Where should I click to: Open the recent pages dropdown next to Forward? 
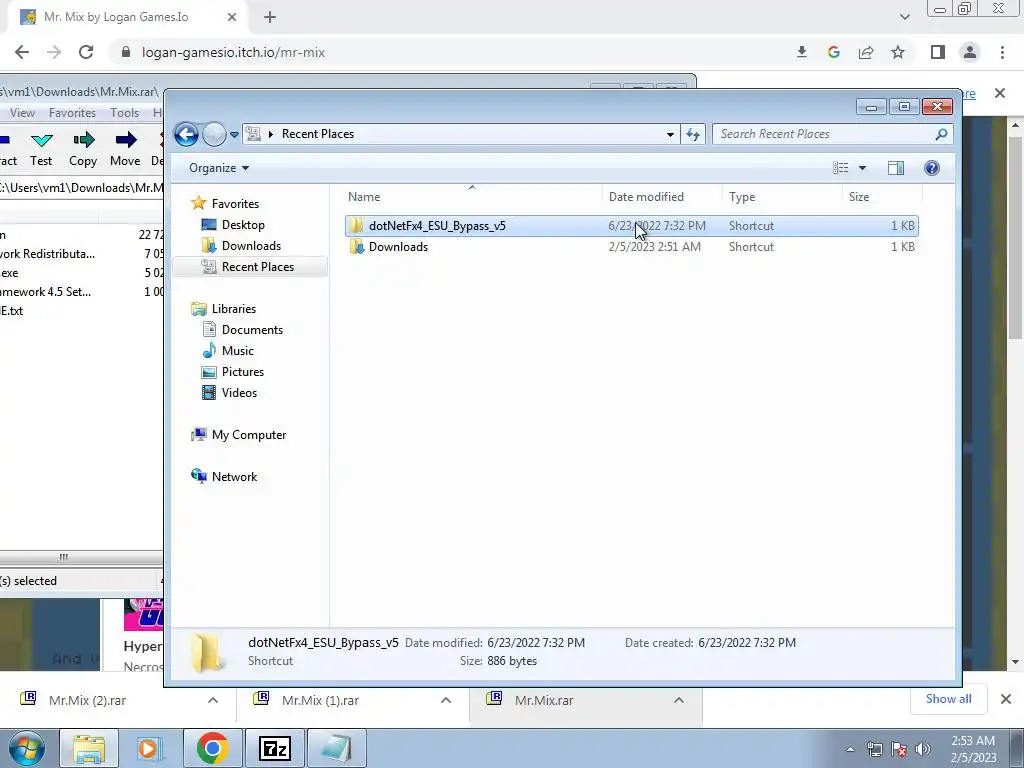pyautogui.click(x=234, y=135)
